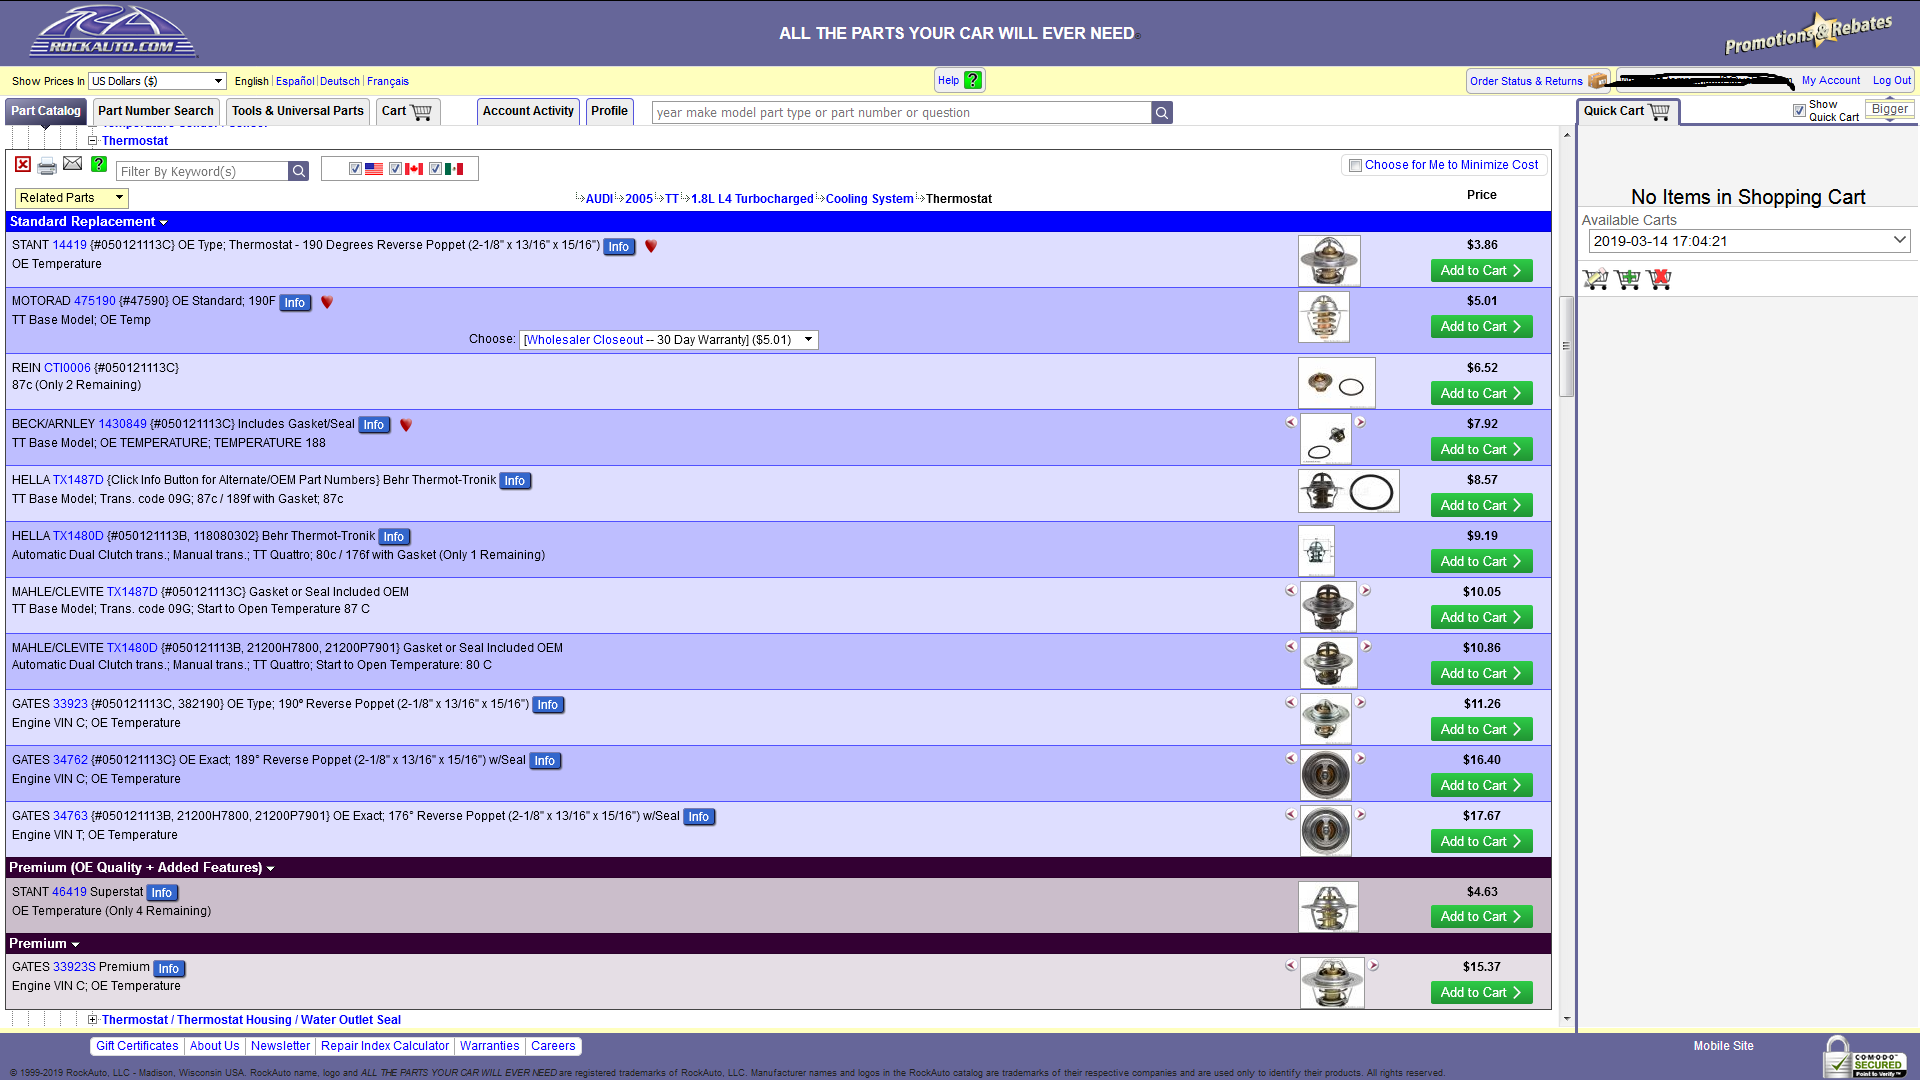Open Info for STANT 46419 Superstat

[x=162, y=893]
